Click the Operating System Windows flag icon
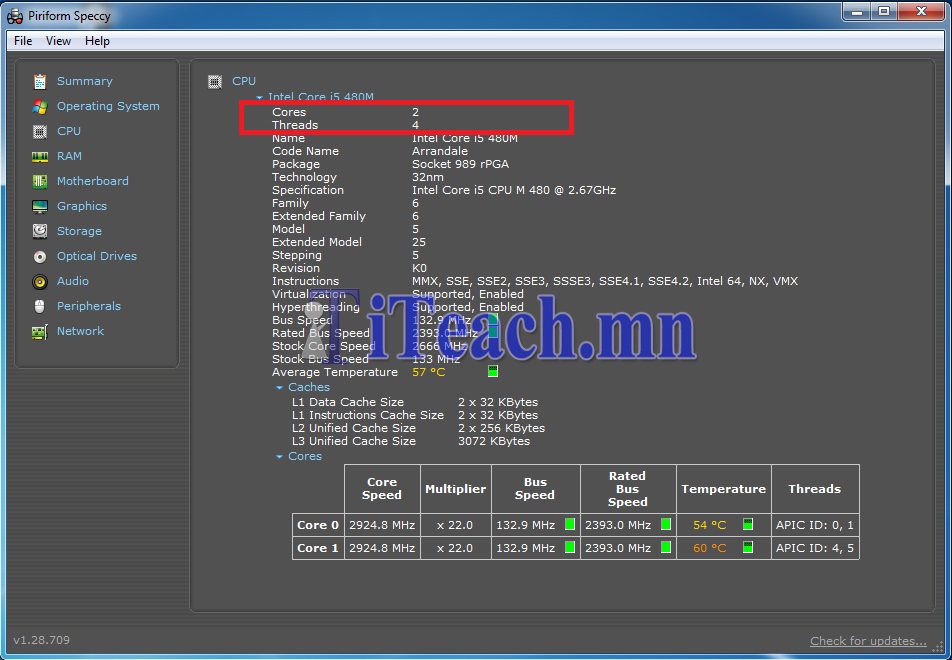 click(40, 106)
